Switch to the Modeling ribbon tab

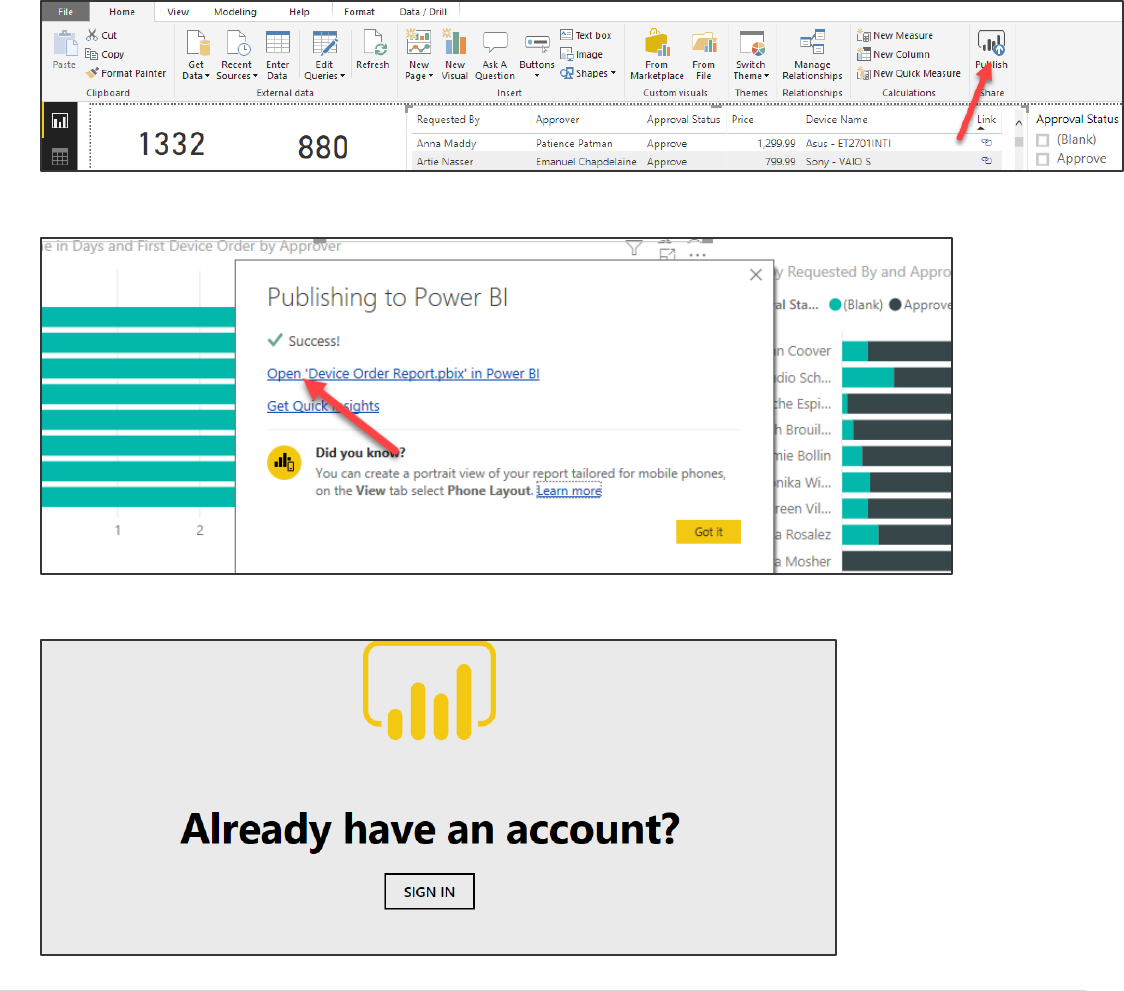point(235,11)
